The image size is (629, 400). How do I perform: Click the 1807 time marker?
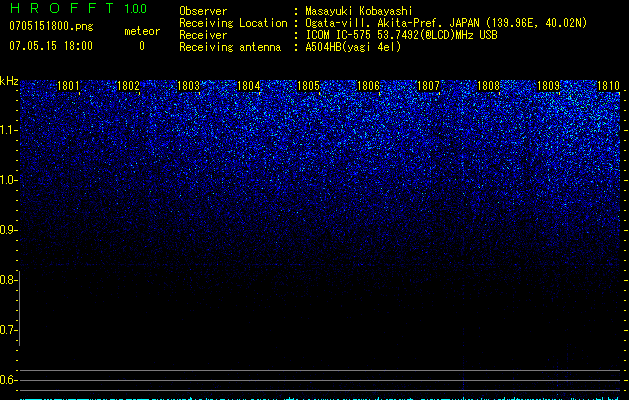pyautogui.click(x=428, y=86)
